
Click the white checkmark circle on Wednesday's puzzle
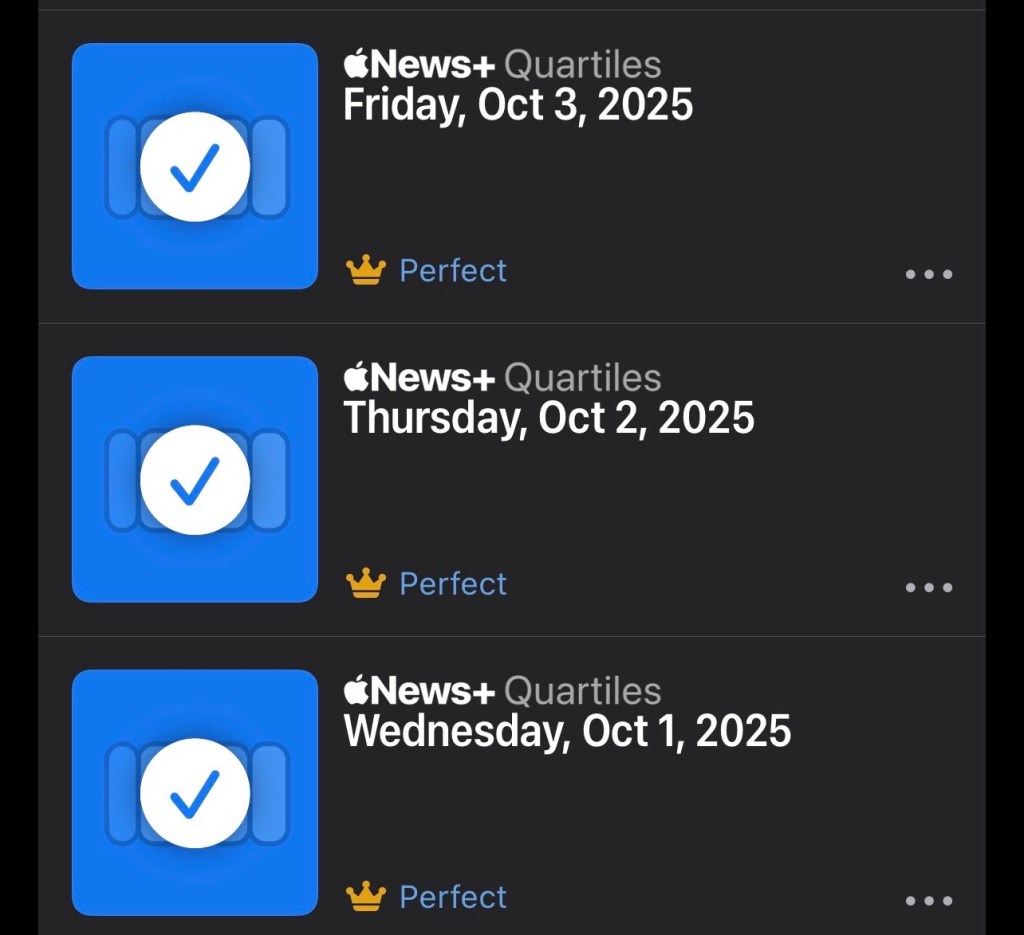coord(195,793)
